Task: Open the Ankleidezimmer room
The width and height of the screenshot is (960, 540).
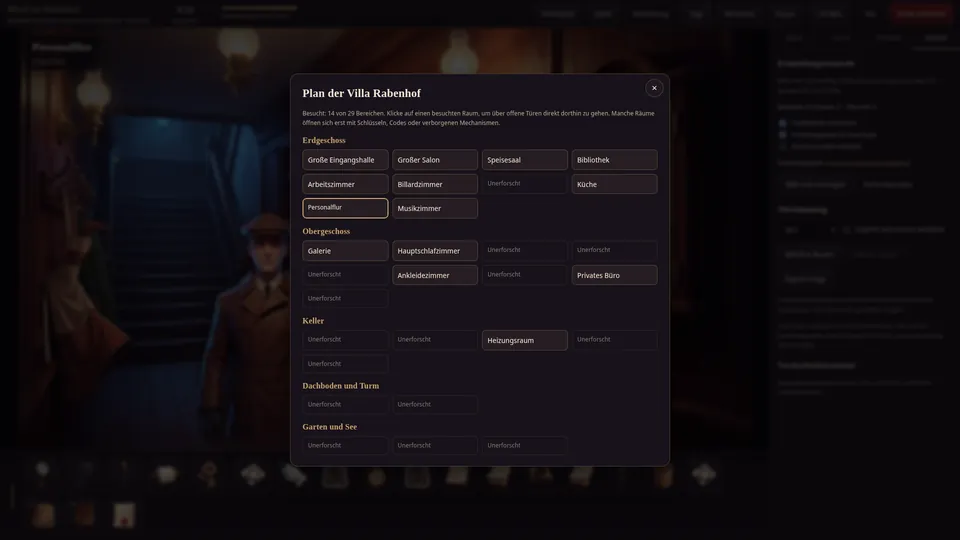Action: [x=435, y=276]
